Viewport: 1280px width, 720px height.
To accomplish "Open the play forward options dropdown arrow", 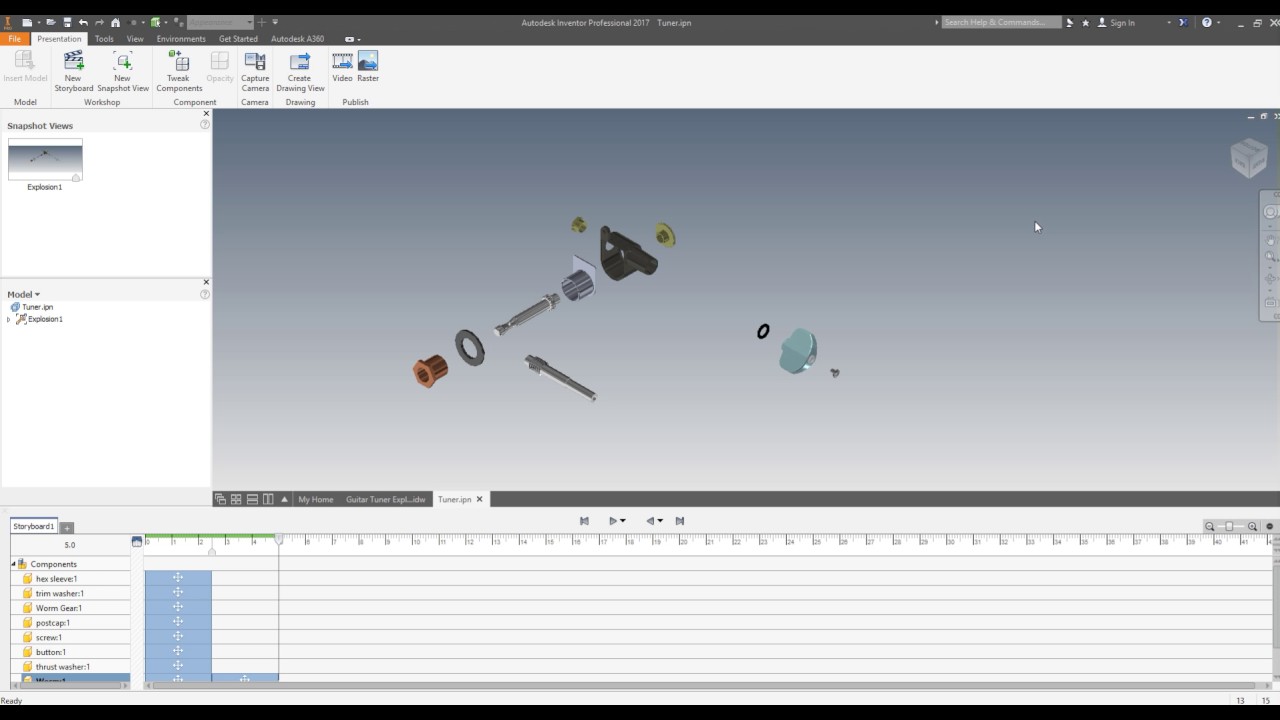I will click(623, 521).
